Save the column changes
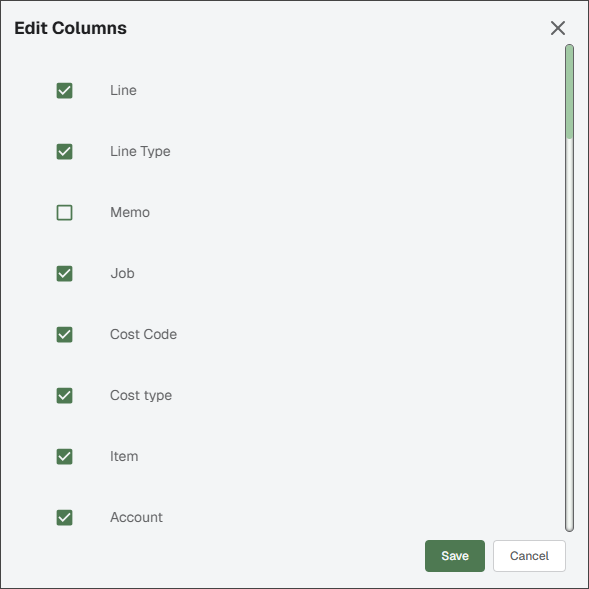The width and height of the screenshot is (589, 589). point(455,556)
